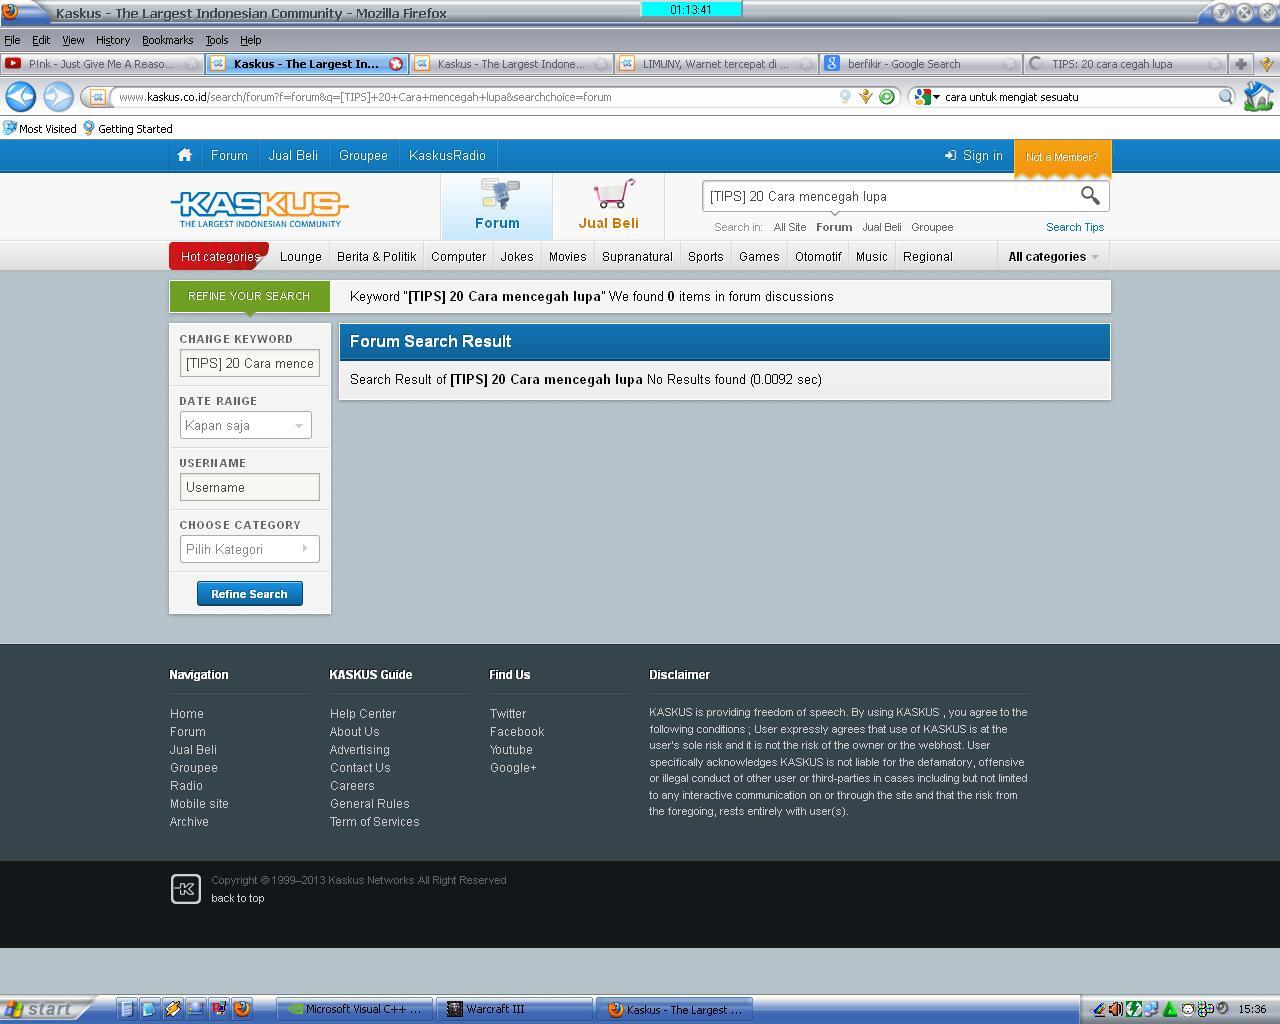Click Kaskus footer K logo icon
The image size is (1280, 1024).
[x=185, y=888]
